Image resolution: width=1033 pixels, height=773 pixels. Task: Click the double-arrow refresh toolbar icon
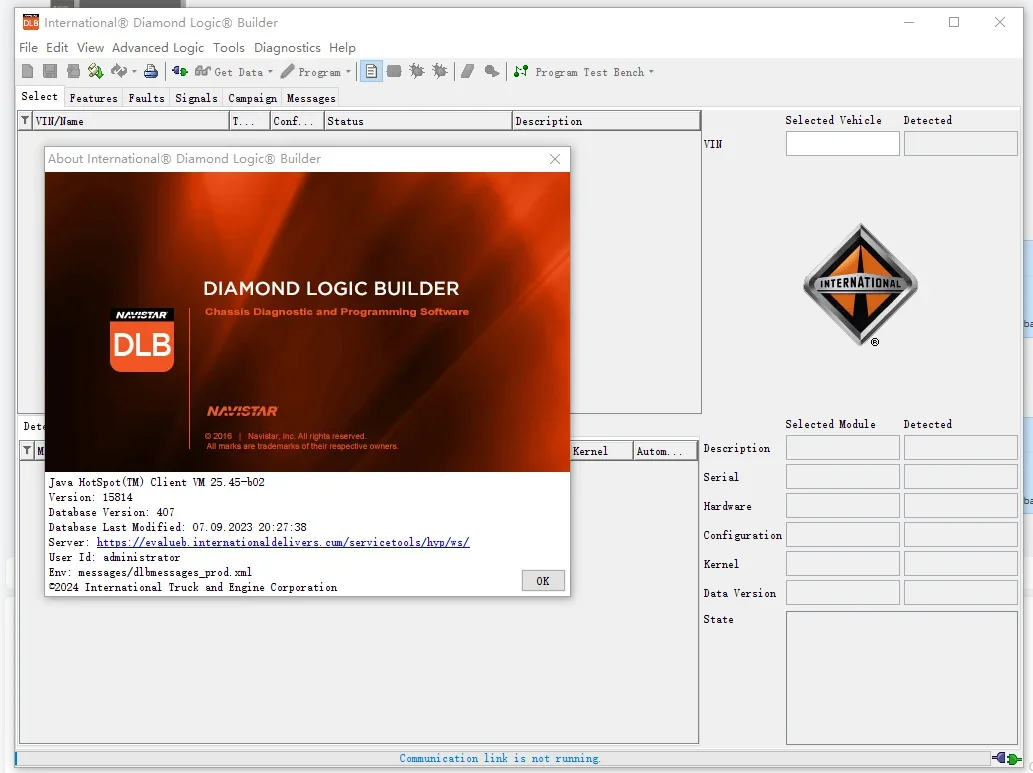point(119,71)
